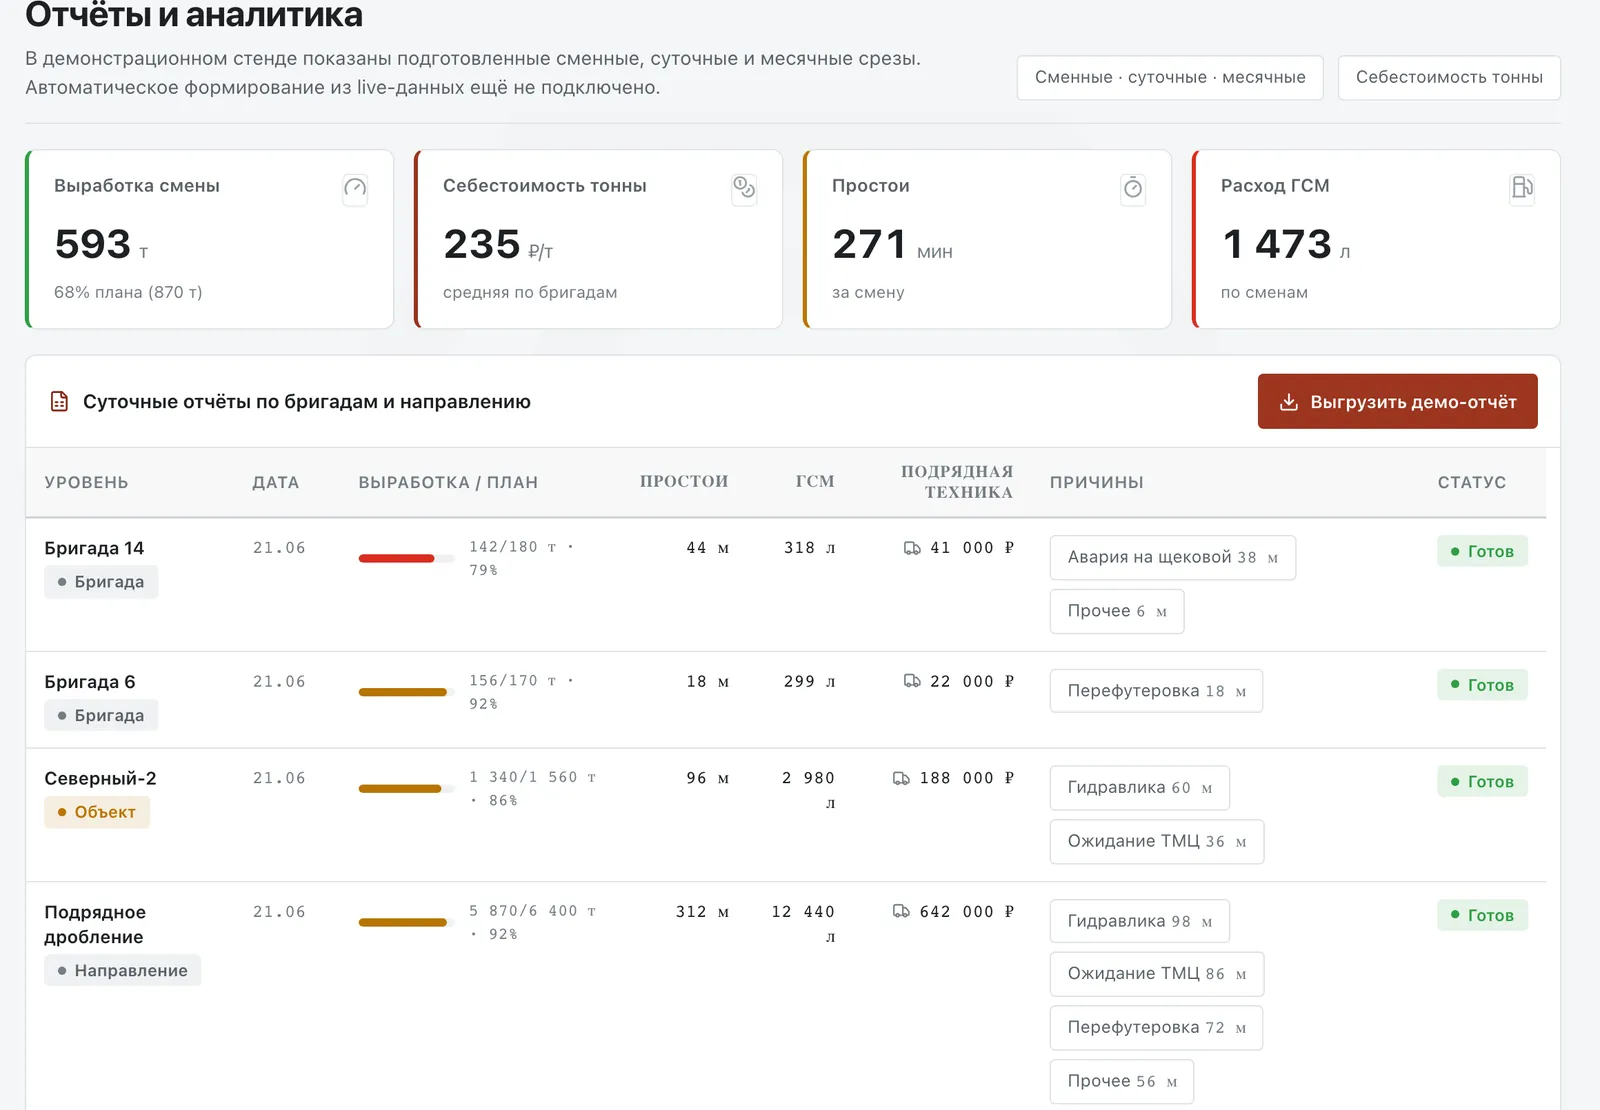Screen dimensions: 1600x1110
Task: Open the Сменные · суточные · месячные tab
Action: pos(1170,78)
